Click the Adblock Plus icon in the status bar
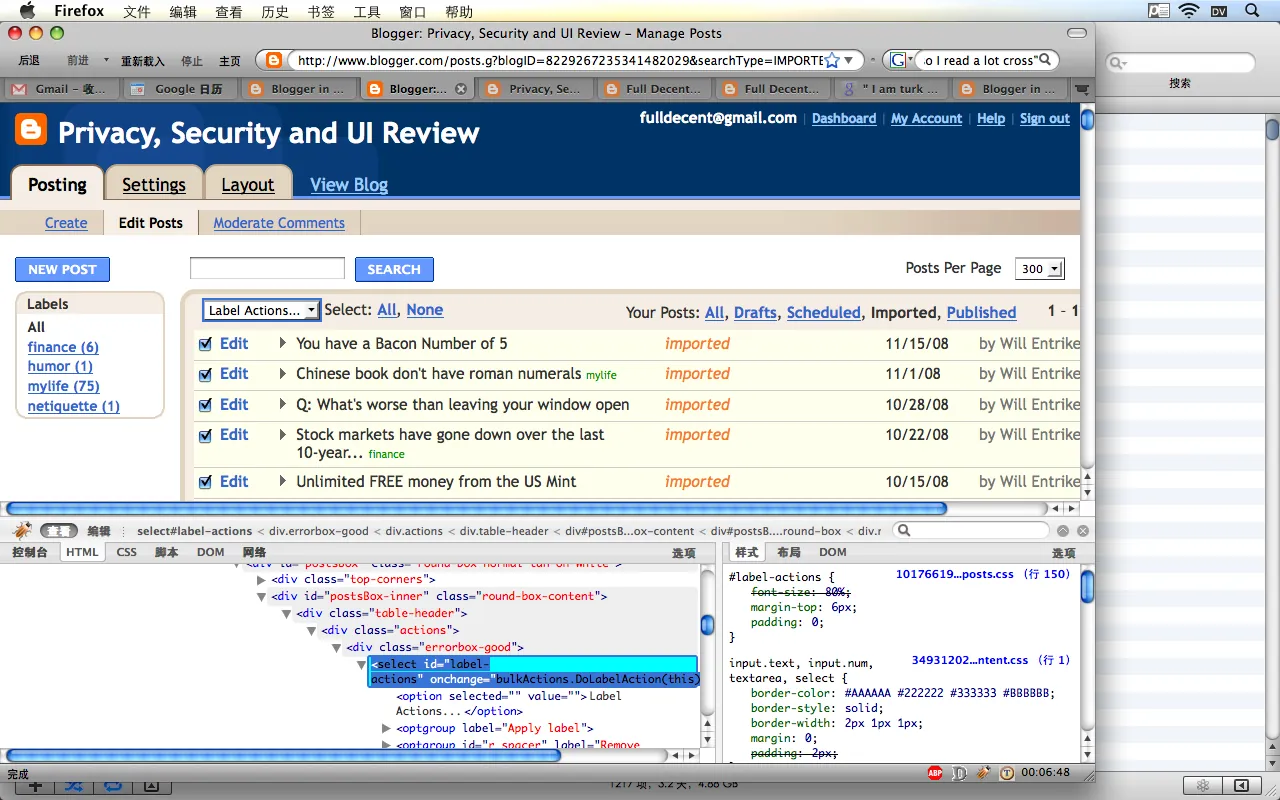 (935, 773)
